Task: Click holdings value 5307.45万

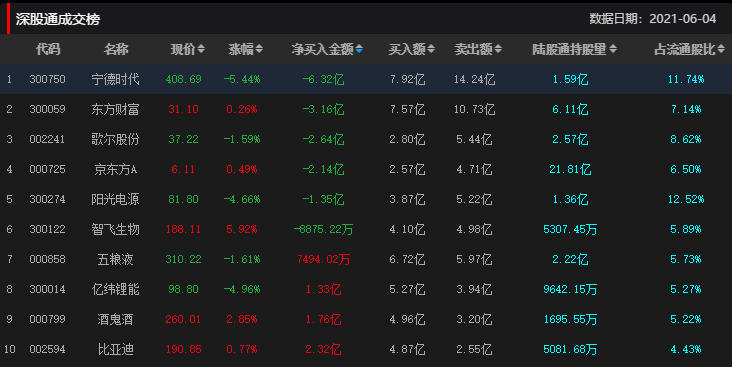Action: [x=570, y=229]
